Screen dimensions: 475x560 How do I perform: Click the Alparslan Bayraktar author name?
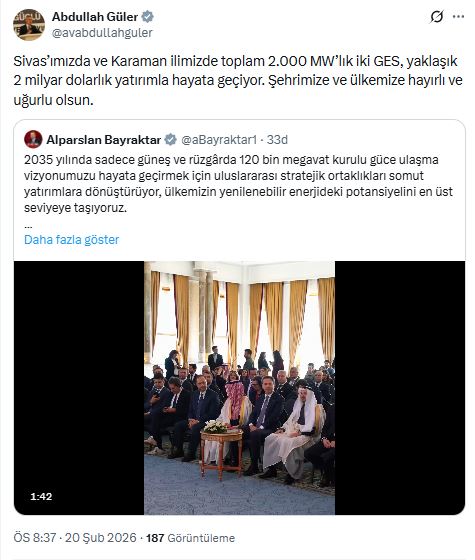pyautogui.click(x=104, y=140)
